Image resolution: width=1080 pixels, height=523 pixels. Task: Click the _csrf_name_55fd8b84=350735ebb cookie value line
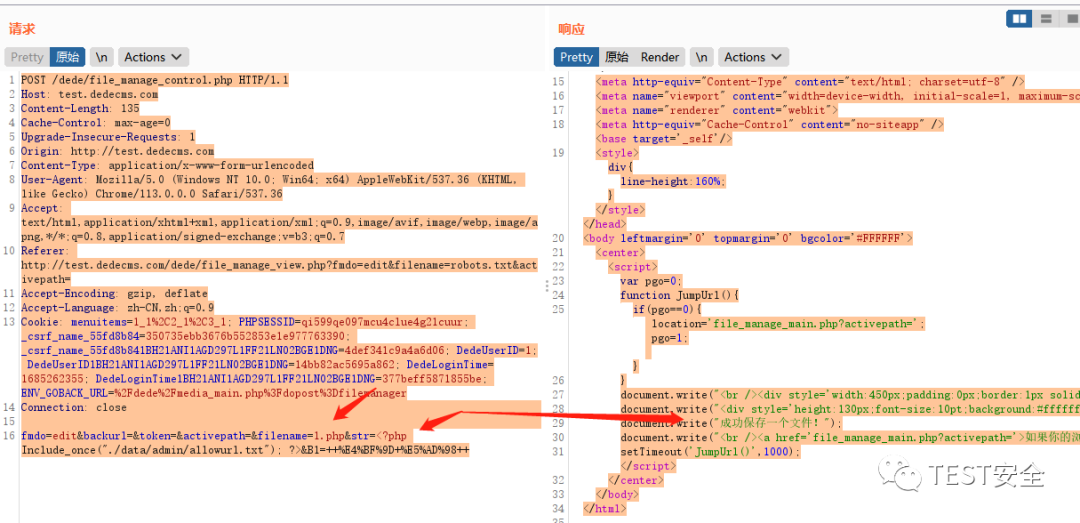[x=186, y=336]
